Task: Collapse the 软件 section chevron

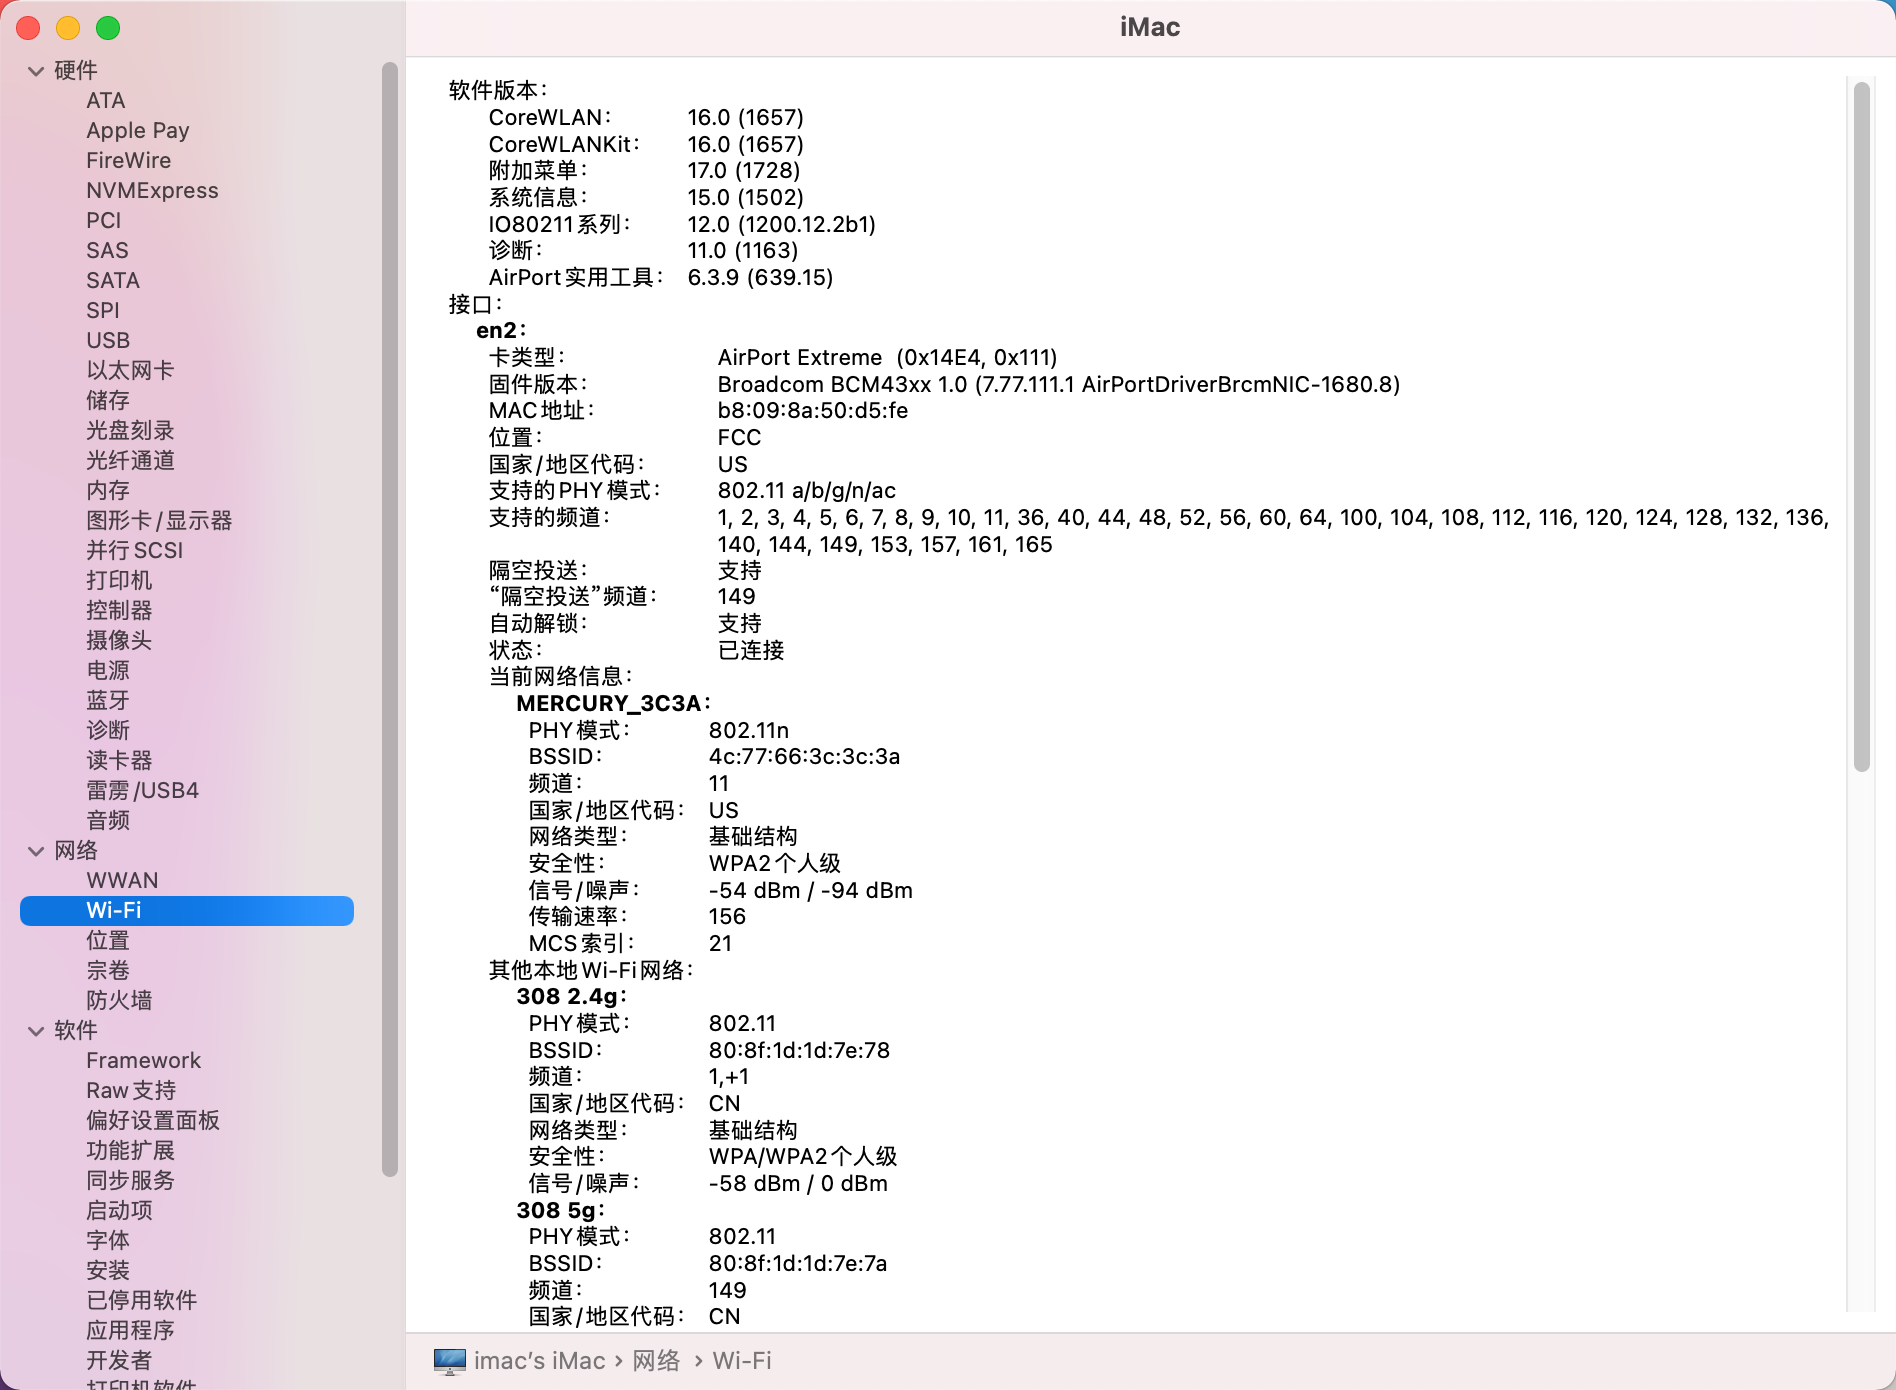Action: tap(36, 1031)
